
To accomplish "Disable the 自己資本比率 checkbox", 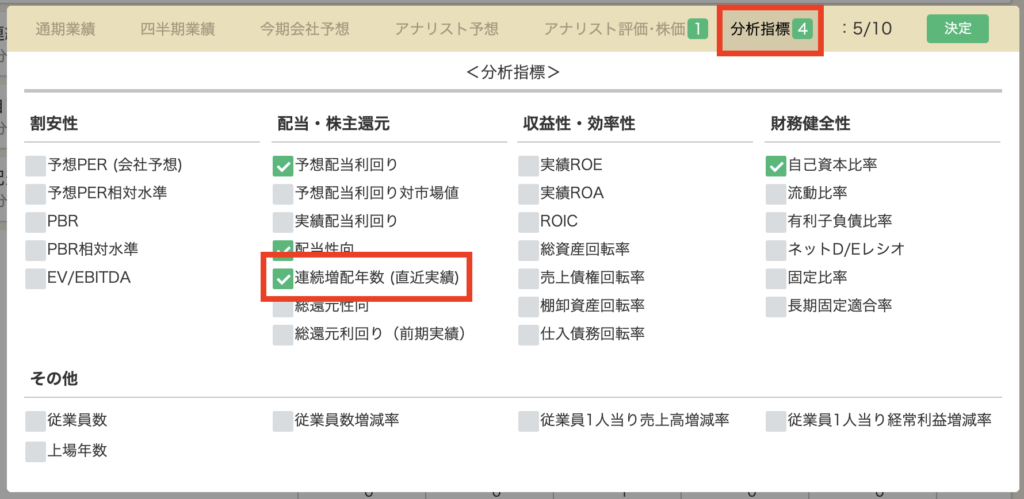I will [776, 166].
